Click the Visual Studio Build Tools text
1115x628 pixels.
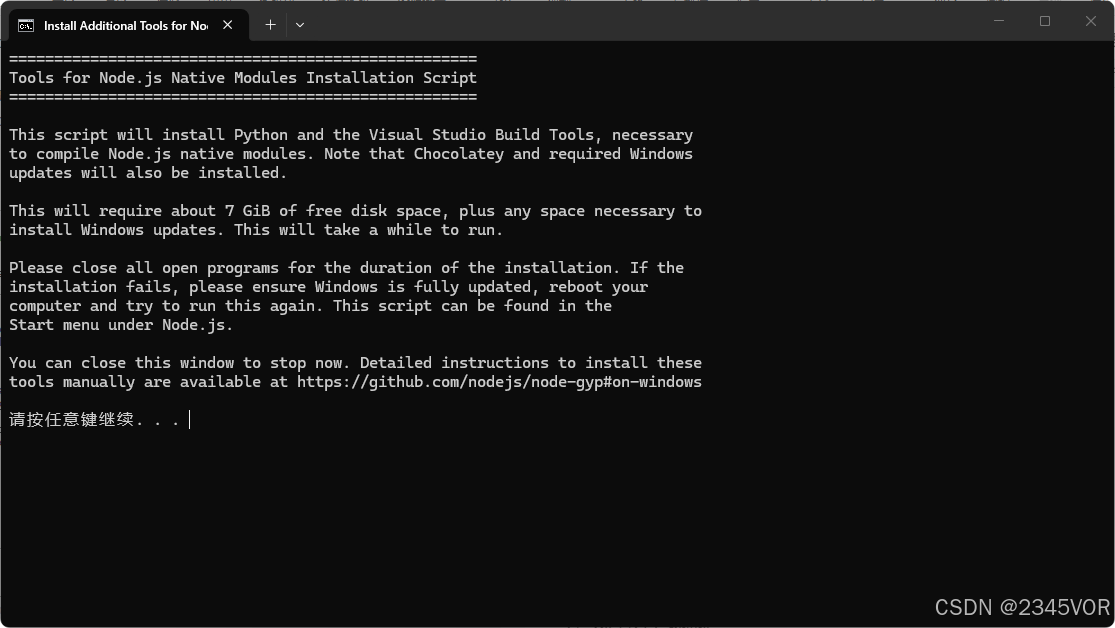[x=481, y=135]
